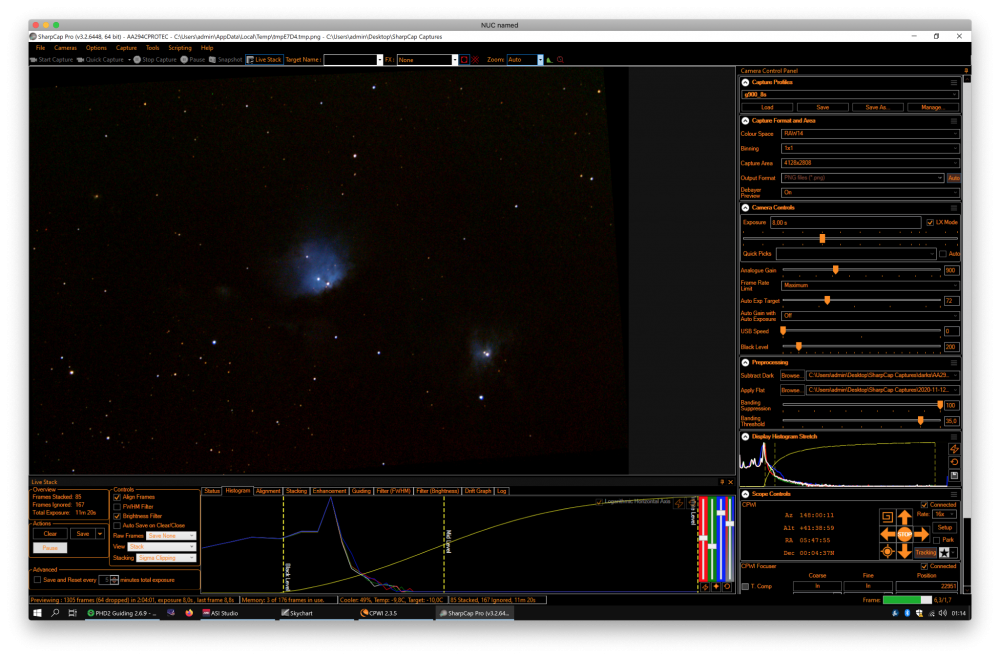The width and height of the screenshot is (1000, 658).
Task: Open the Scripting menu
Action: [180, 48]
